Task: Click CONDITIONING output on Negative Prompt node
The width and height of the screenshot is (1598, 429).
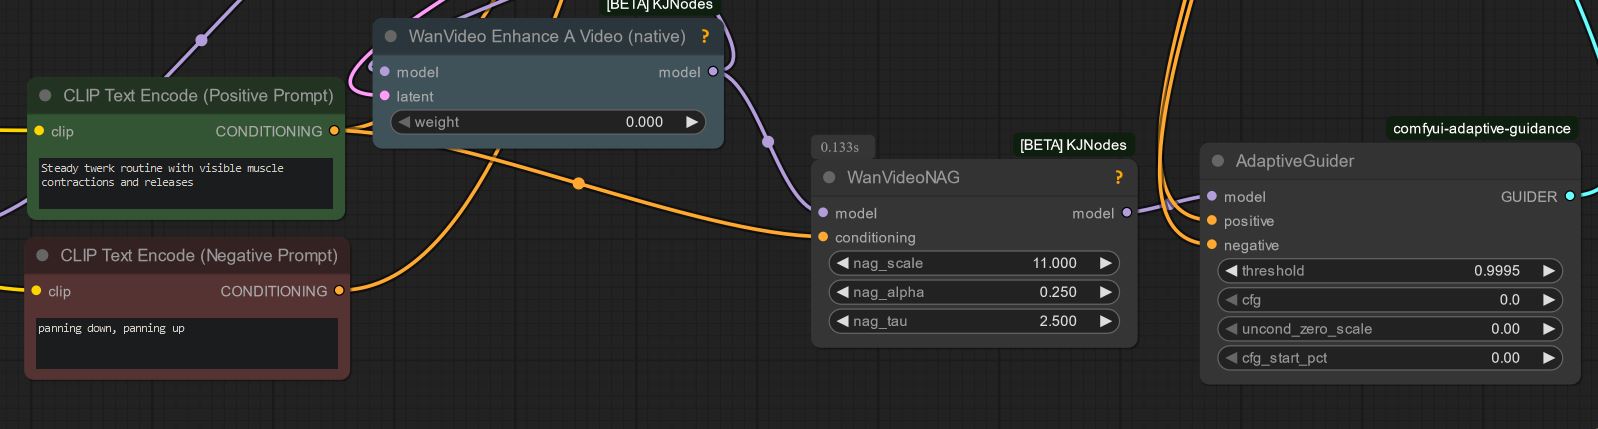Action: pos(339,291)
